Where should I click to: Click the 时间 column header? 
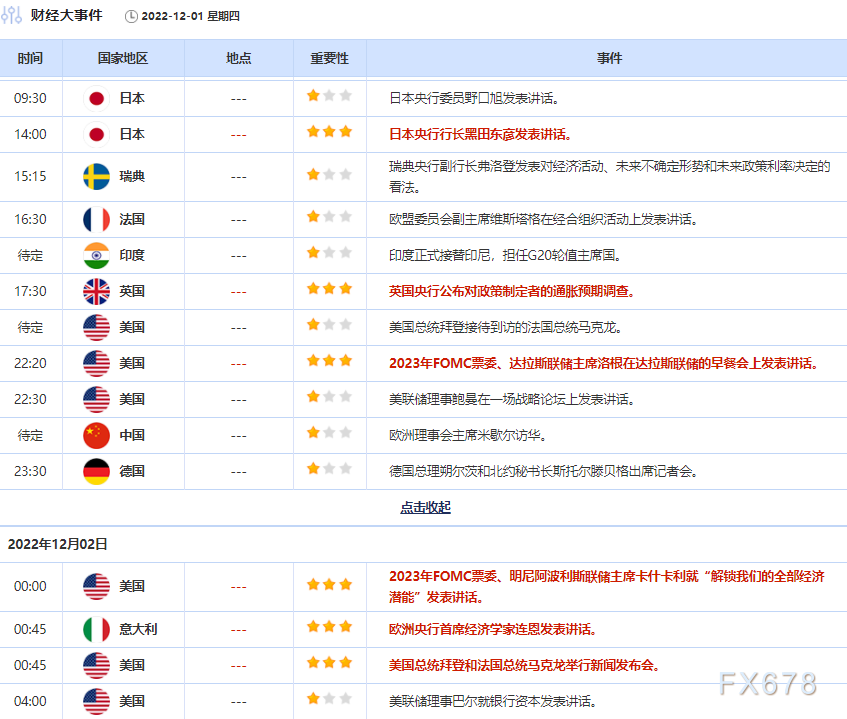click(30, 58)
